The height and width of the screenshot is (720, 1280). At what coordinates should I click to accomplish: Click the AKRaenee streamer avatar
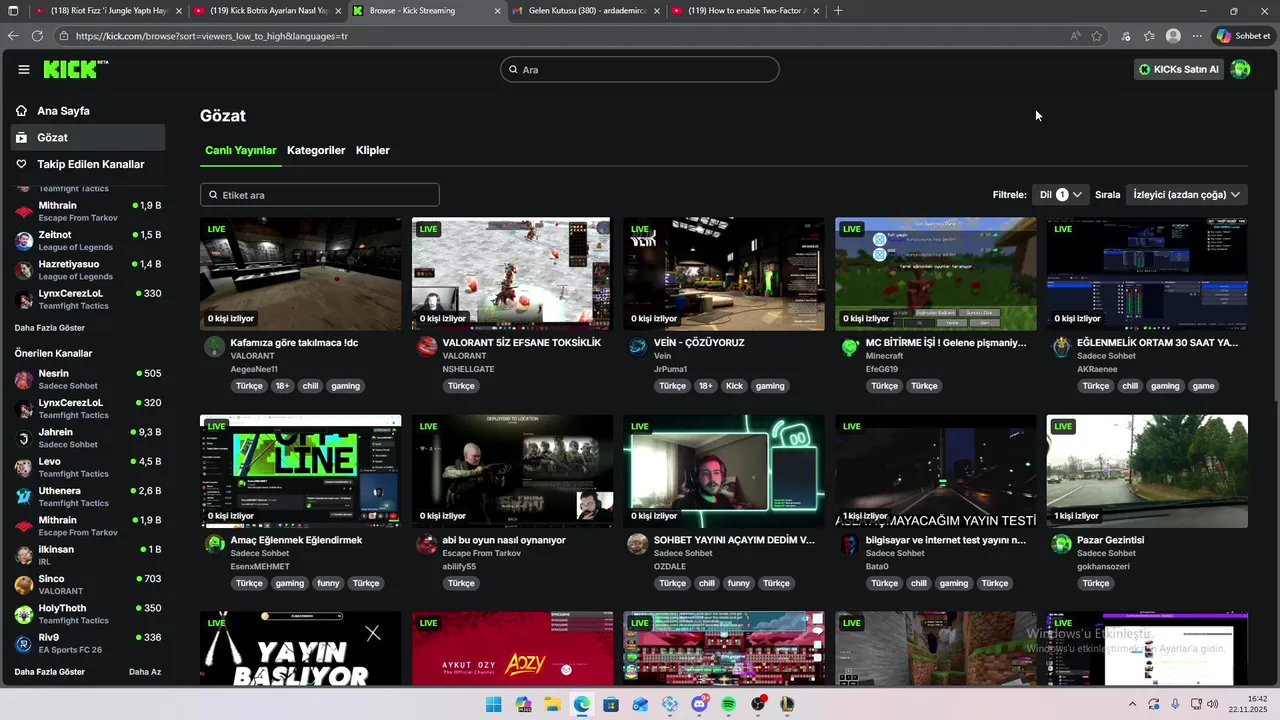(1061, 347)
